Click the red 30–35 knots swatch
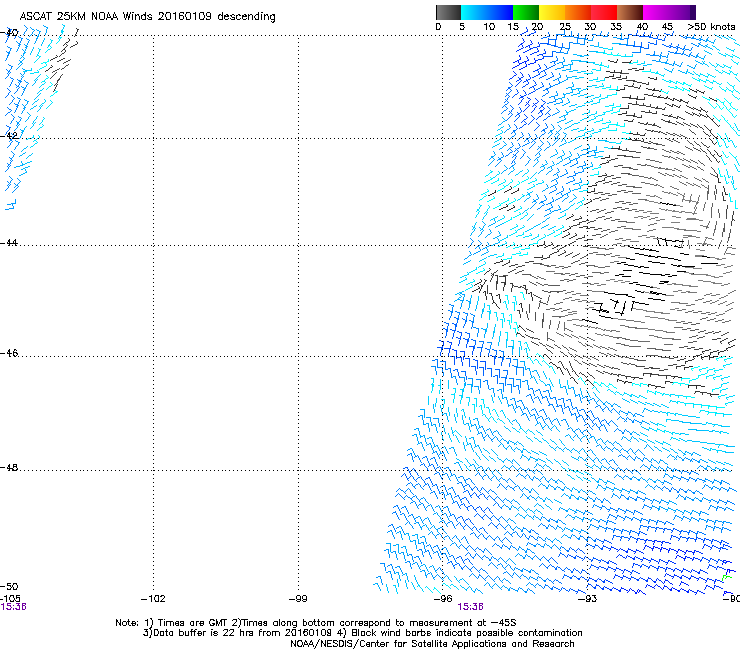740x650 pixels. coord(604,12)
